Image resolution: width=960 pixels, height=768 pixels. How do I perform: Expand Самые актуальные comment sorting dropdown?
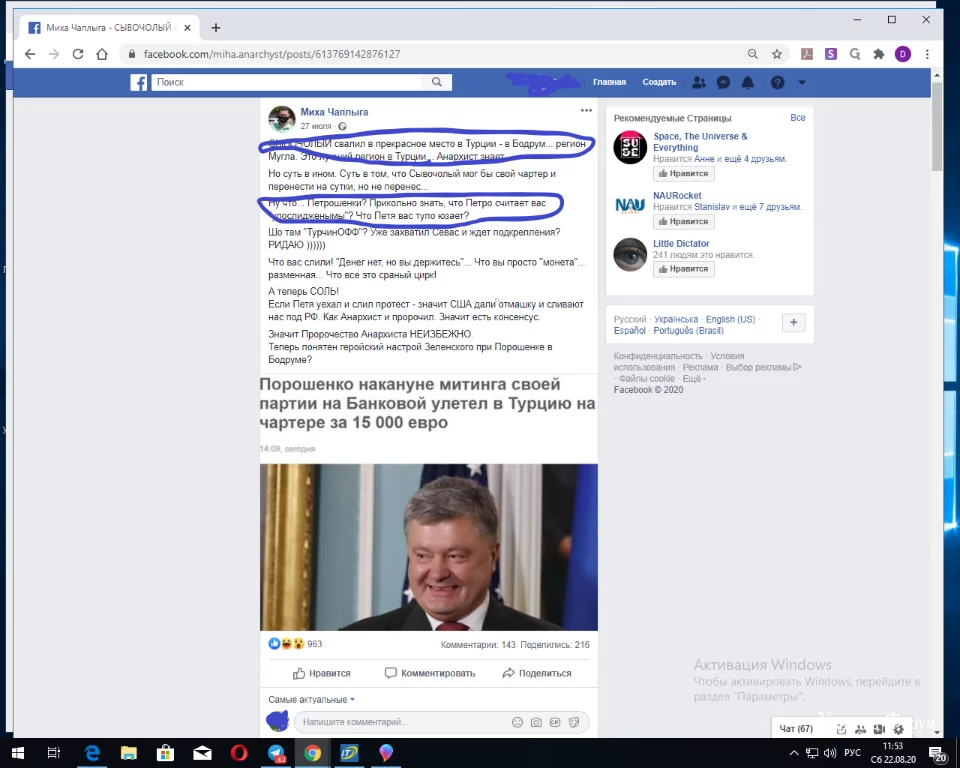[312, 699]
